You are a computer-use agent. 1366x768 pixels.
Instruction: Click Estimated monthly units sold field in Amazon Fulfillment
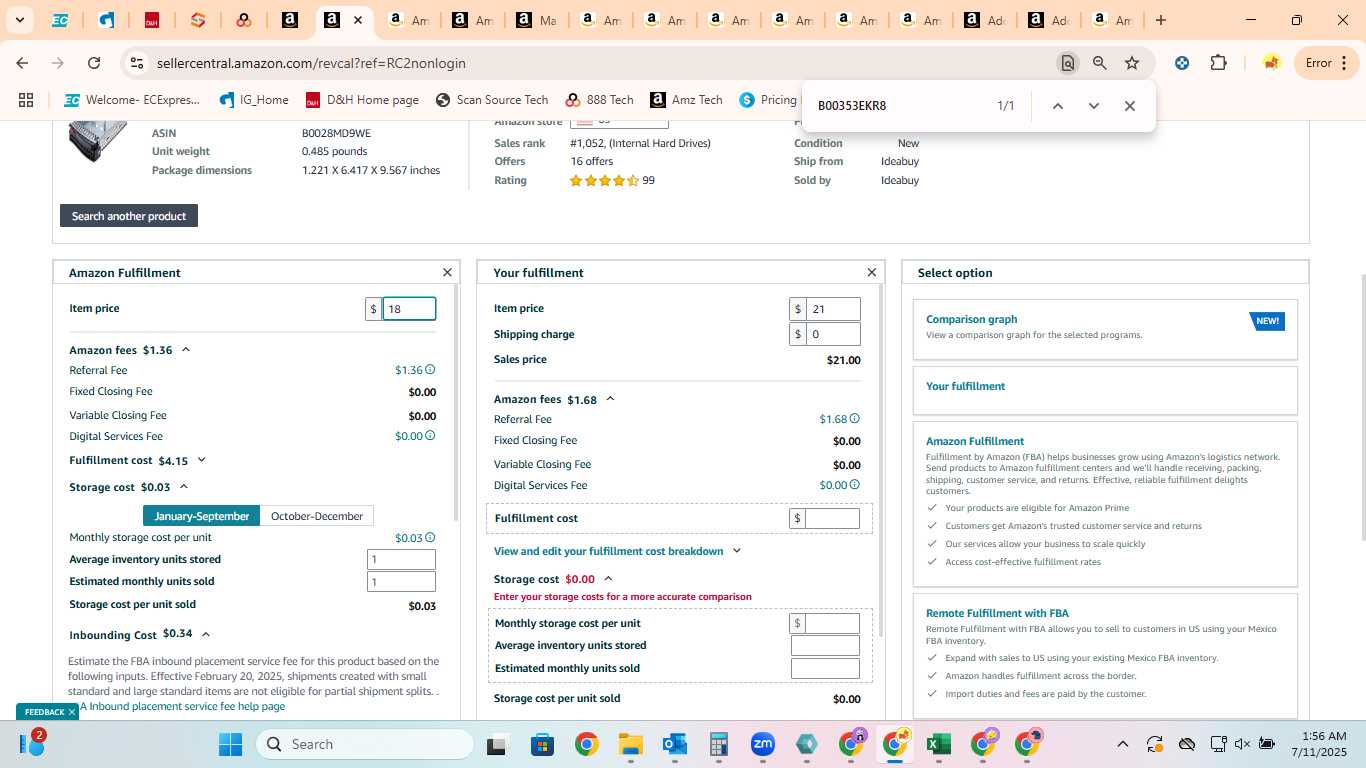tap(401, 582)
